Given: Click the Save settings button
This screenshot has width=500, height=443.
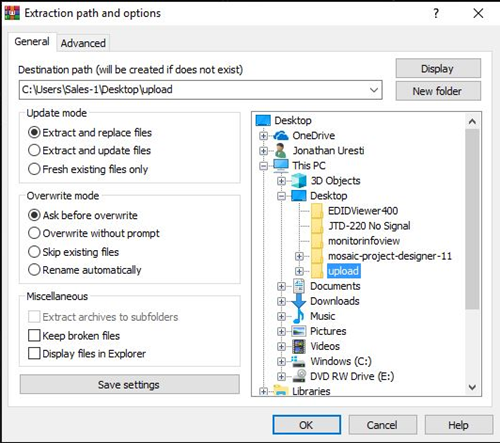Looking at the screenshot, I should pos(129,385).
